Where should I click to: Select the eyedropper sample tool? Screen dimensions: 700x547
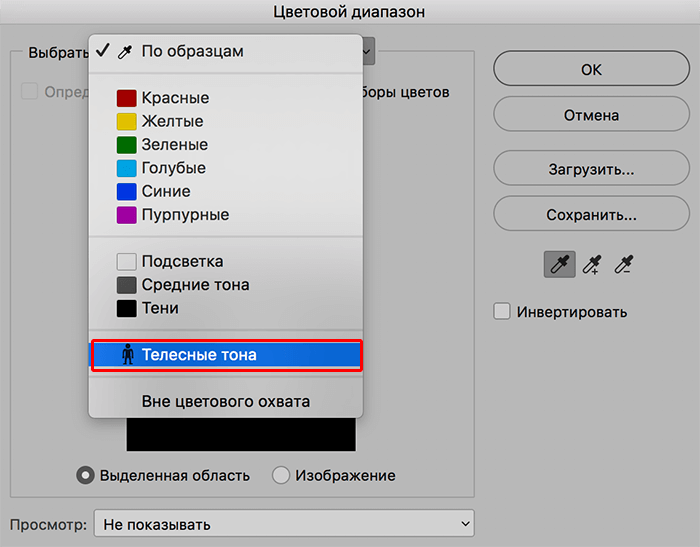pyautogui.click(x=559, y=264)
